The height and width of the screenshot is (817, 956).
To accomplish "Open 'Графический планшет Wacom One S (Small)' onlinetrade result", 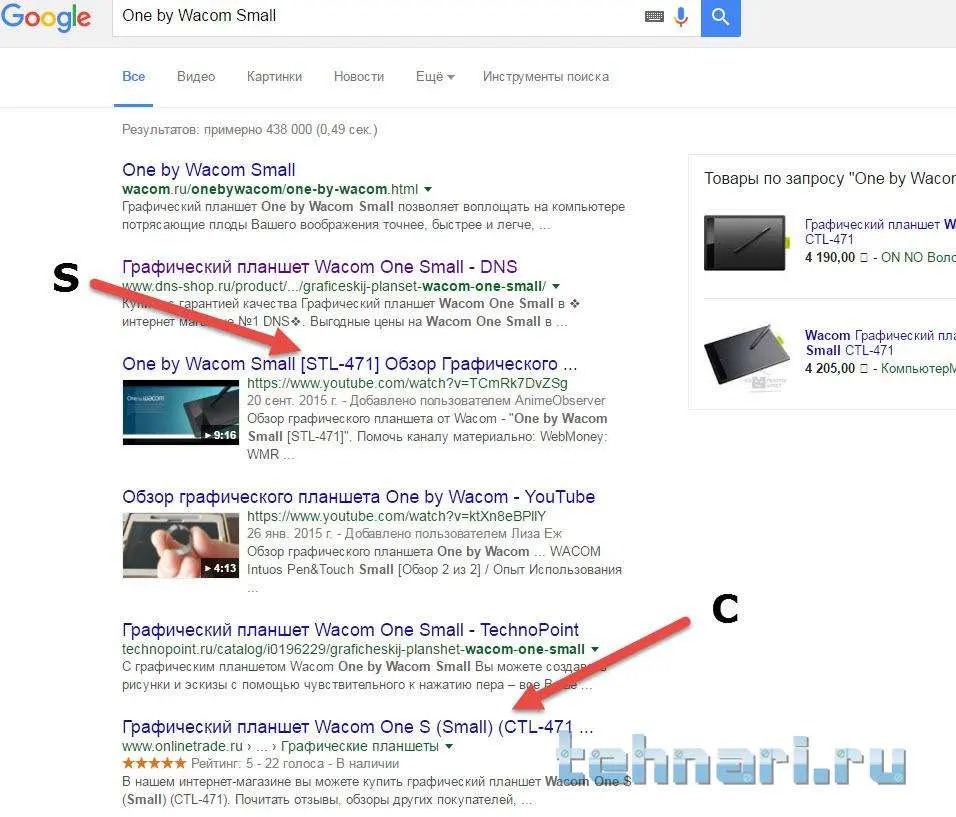I will (357, 727).
